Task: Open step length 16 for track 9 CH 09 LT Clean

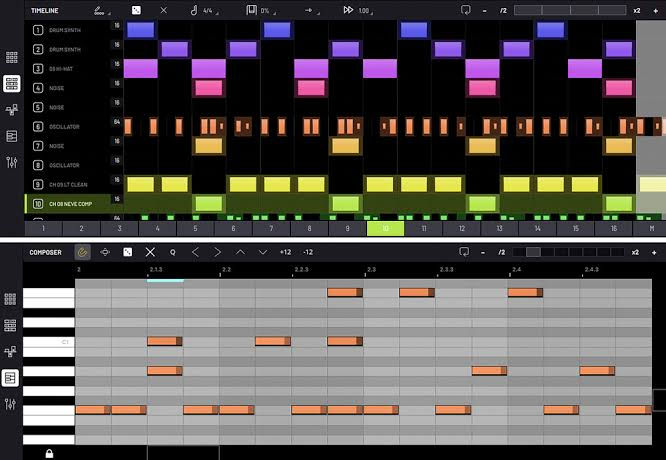Action: click(117, 180)
